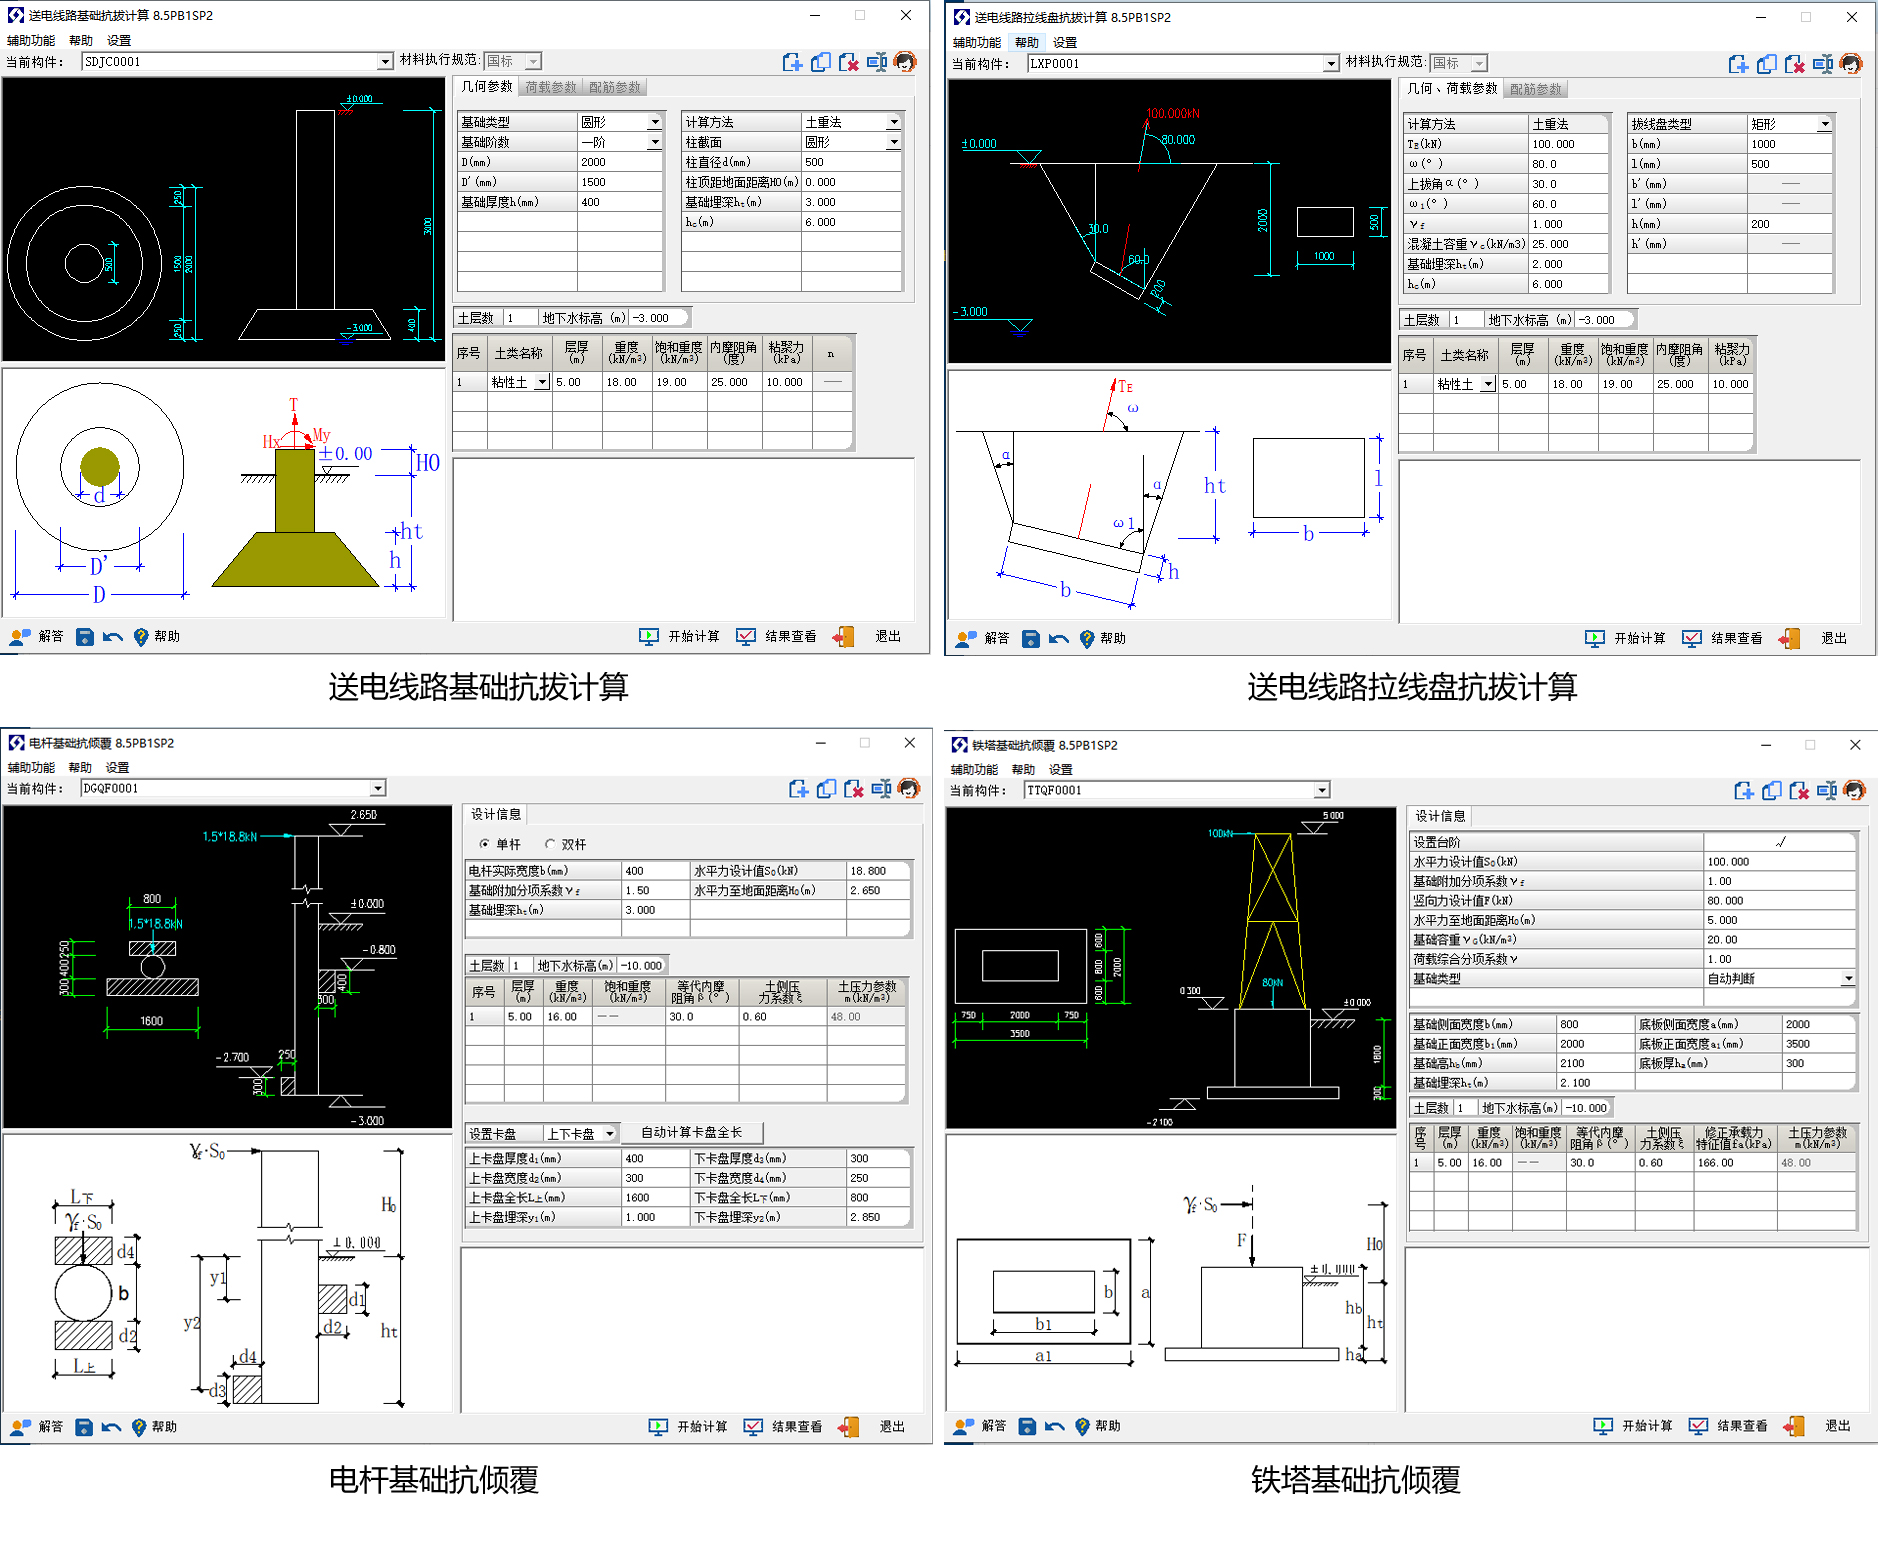Select the 单杆 radio button
Image resolution: width=1878 pixels, height=1558 pixels.
pyautogui.click(x=485, y=844)
